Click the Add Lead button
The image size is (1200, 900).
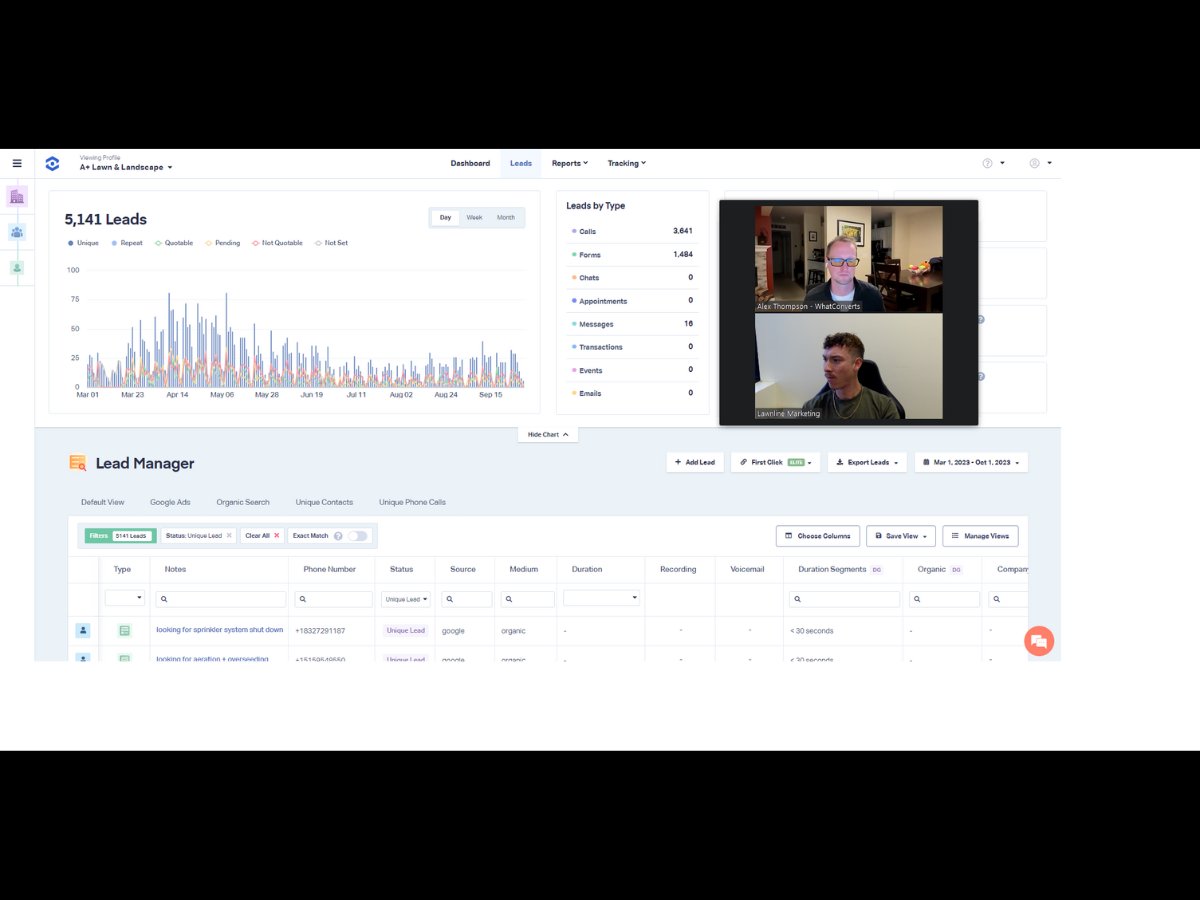click(x=694, y=462)
